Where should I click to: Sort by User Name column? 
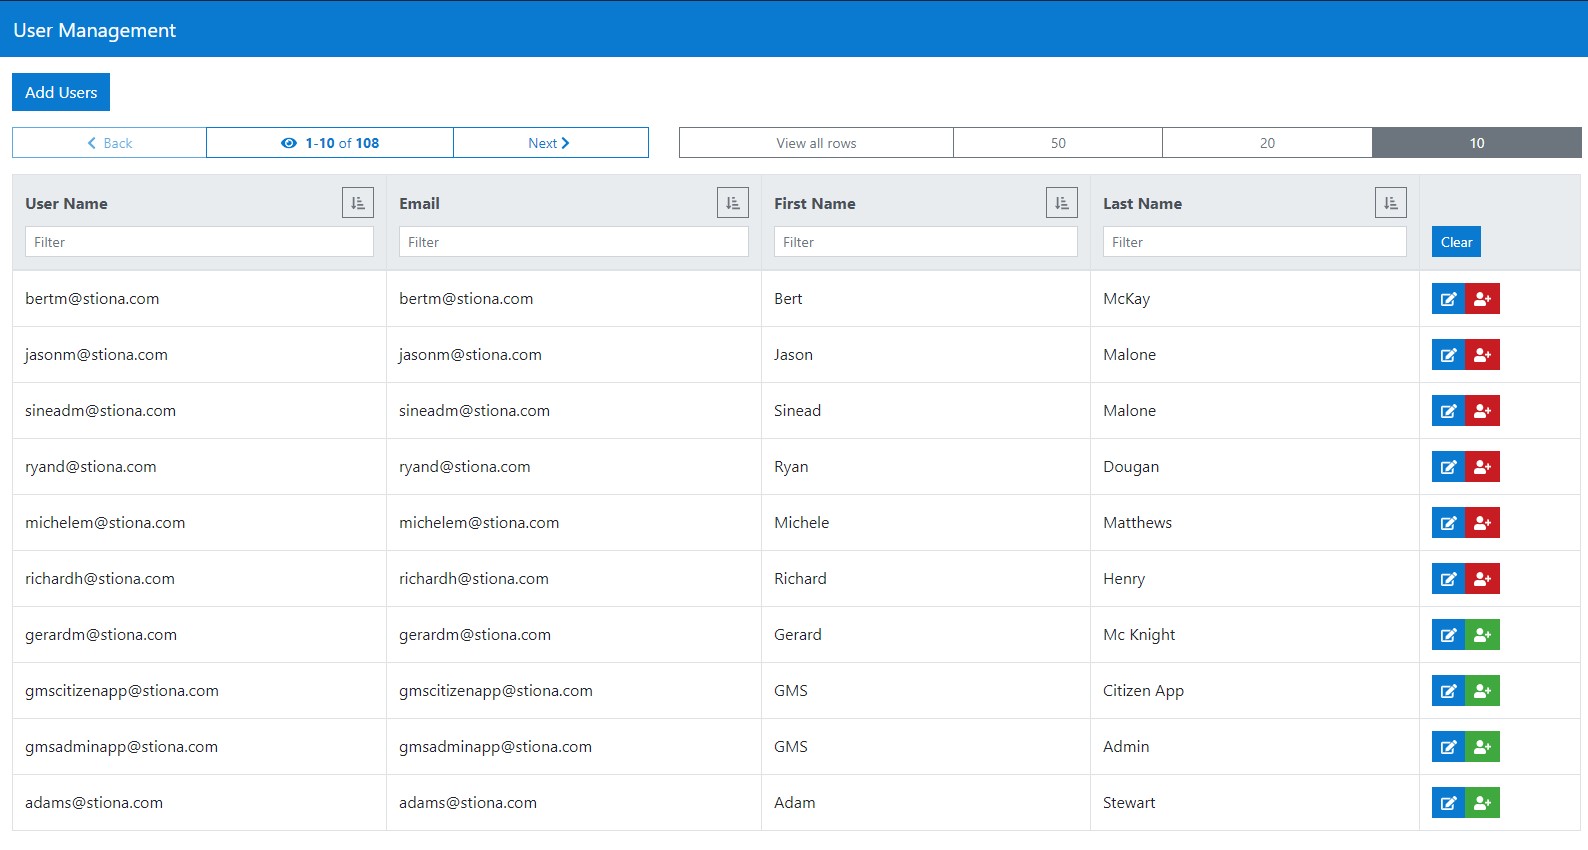[358, 203]
